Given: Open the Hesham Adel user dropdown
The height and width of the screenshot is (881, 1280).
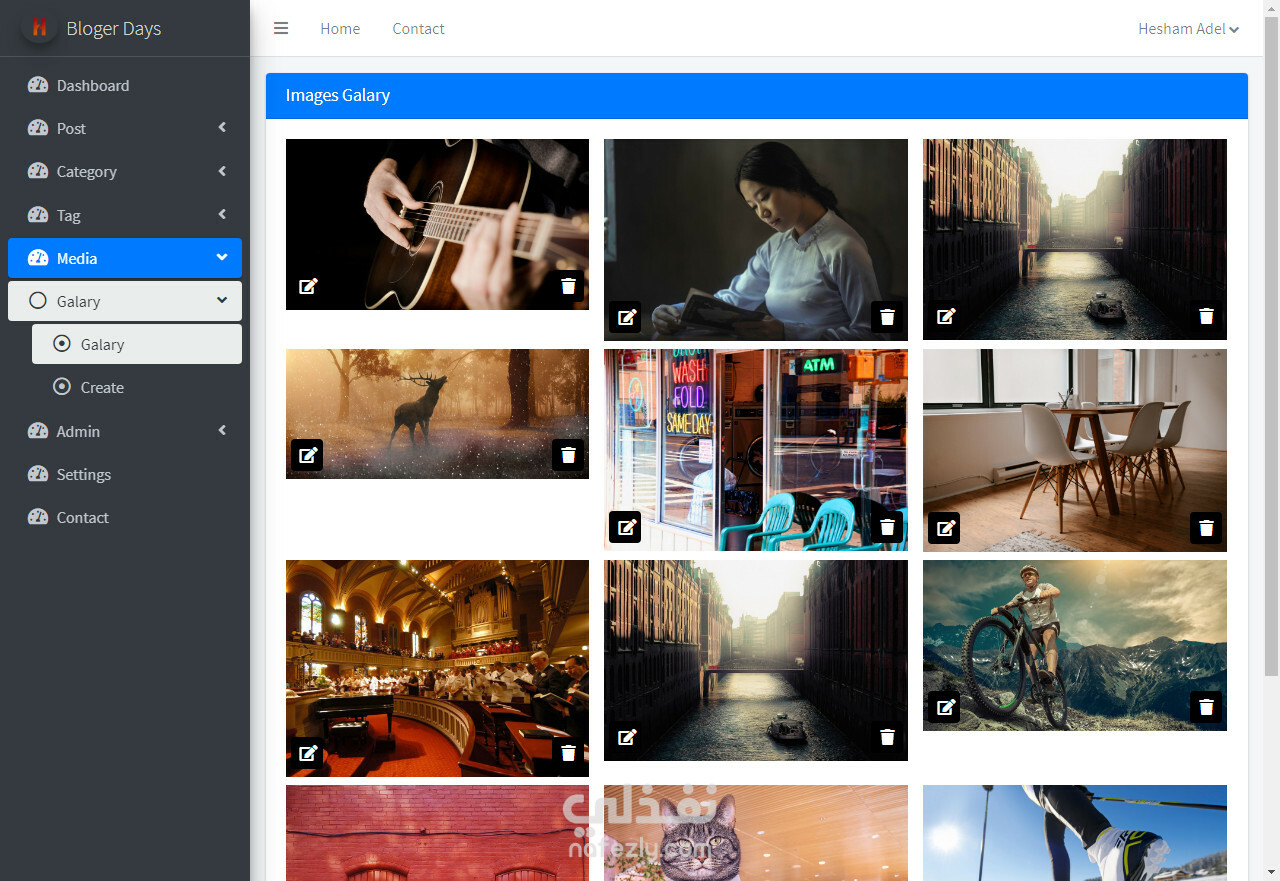Looking at the screenshot, I should pyautogui.click(x=1188, y=29).
